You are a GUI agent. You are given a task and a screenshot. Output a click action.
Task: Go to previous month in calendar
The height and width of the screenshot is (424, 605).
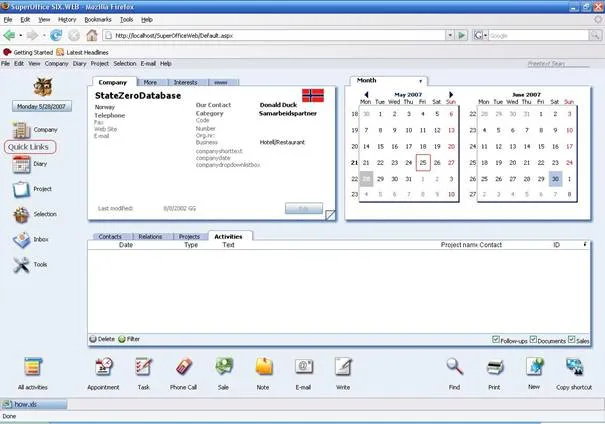pyautogui.click(x=365, y=95)
